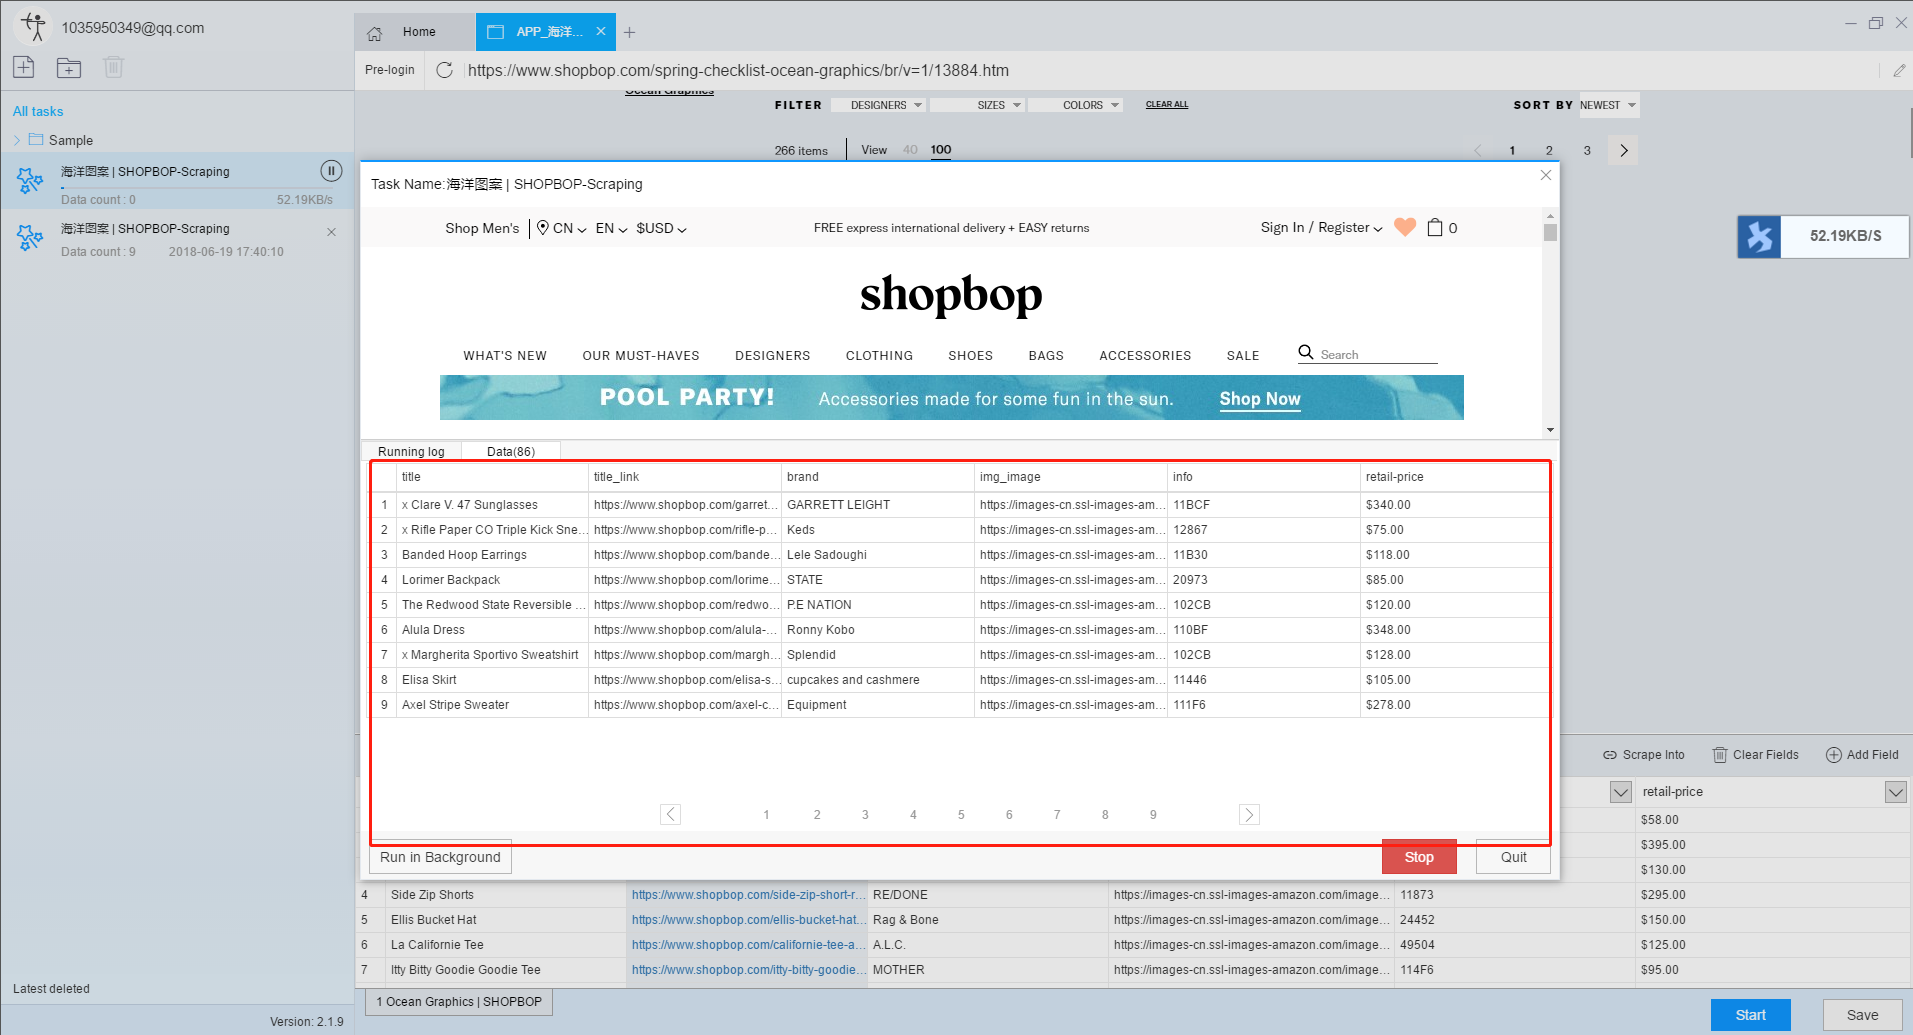The height and width of the screenshot is (1035, 1913).
Task: Click Clear Fields option
Action: [1756, 755]
